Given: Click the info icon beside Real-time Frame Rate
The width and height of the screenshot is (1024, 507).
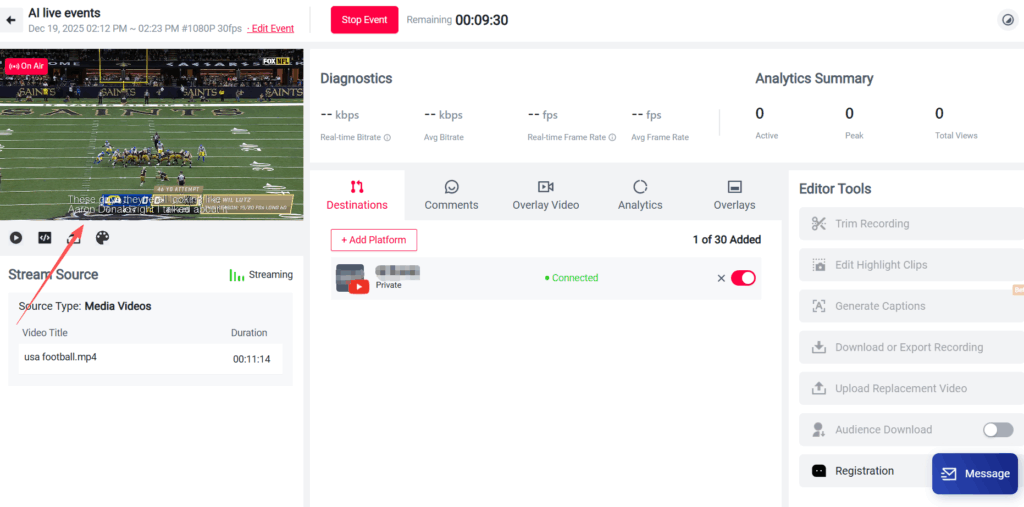Looking at the screenshot, I should [x=612, y=138].
